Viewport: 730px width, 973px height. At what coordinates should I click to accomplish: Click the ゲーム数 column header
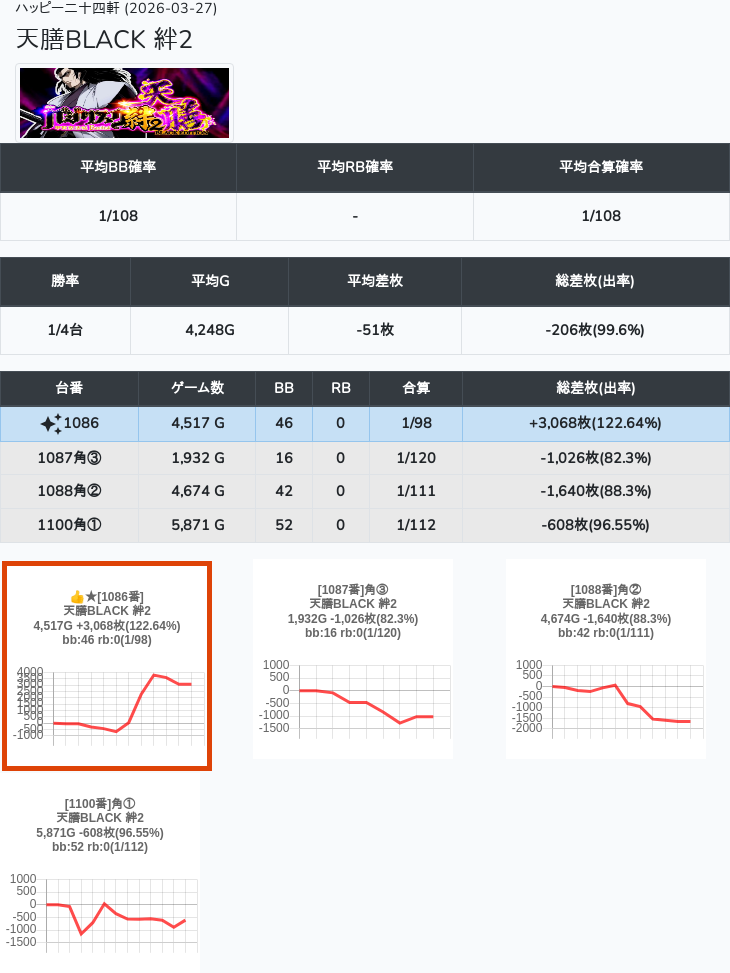tap(197, 388)
